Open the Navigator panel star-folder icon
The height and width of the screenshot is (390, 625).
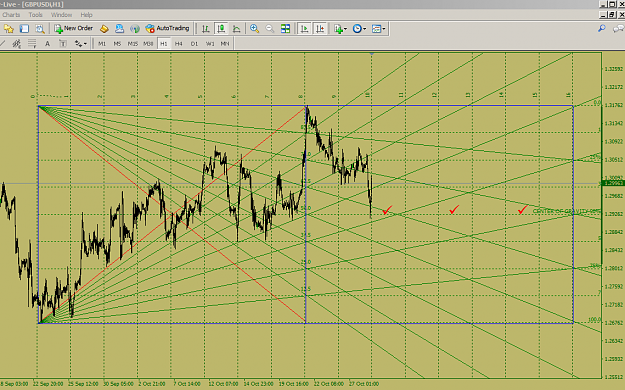(8, 29)
